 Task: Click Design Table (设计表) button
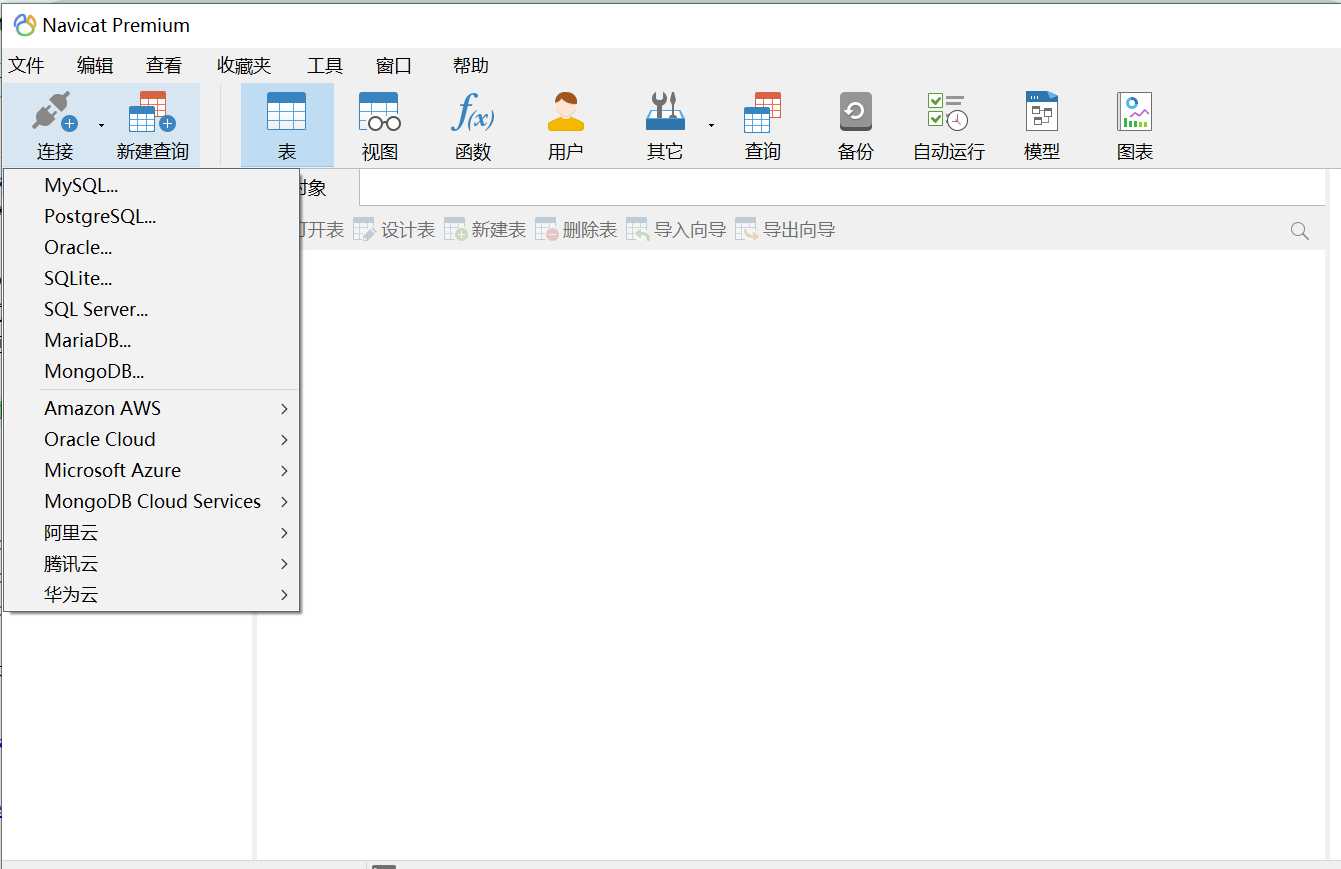[x=394, y=230]
